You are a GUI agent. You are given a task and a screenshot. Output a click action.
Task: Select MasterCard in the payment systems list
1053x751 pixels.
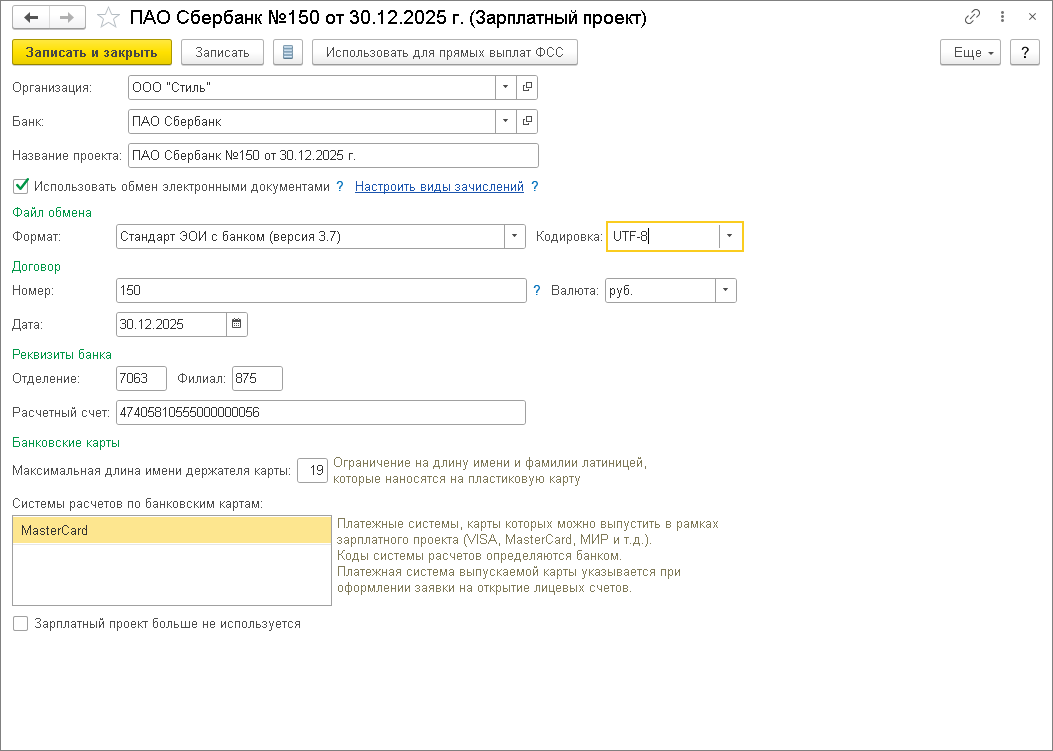click(x=171, y=531)
